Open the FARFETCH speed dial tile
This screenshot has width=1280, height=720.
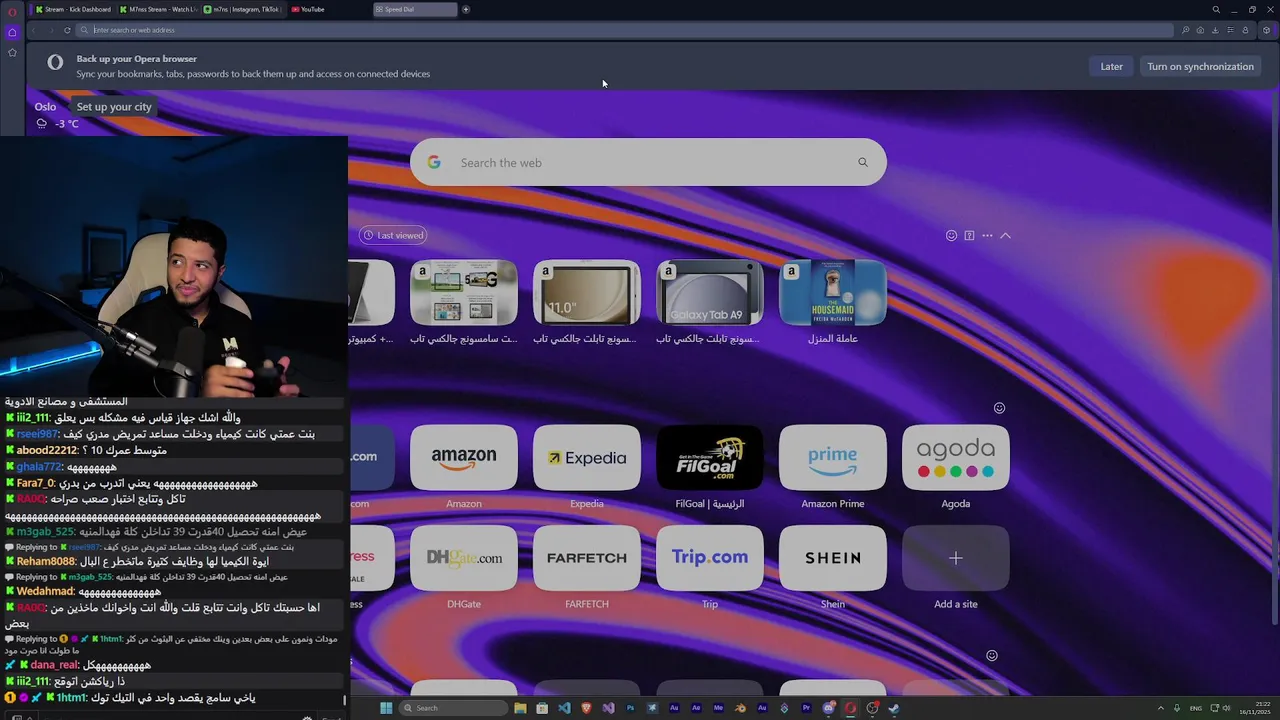[587, 558]
